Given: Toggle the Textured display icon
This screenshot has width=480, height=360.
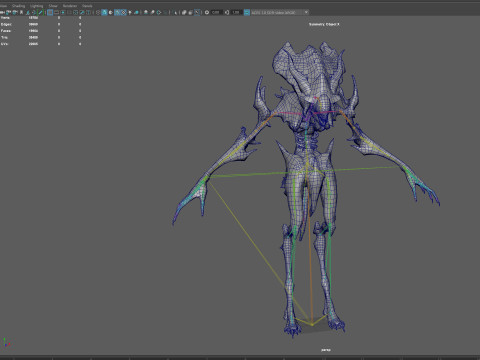Looking at the screenshot, I should click(x=123, y=12).
